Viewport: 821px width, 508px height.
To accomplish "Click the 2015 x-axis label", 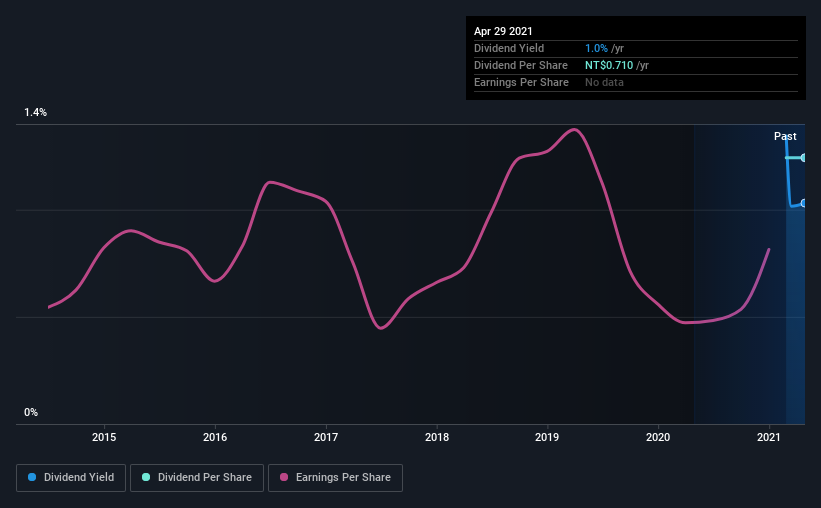I will (104, 437).
